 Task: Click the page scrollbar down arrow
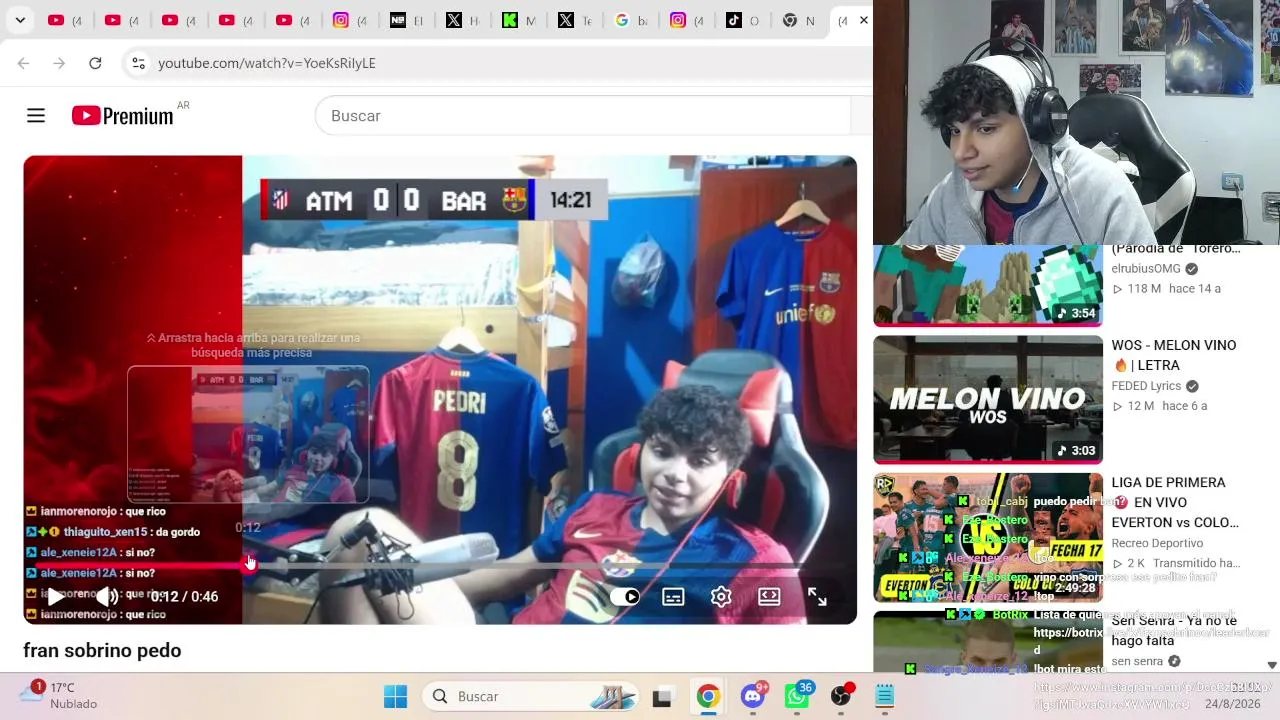coord(1272,665)
